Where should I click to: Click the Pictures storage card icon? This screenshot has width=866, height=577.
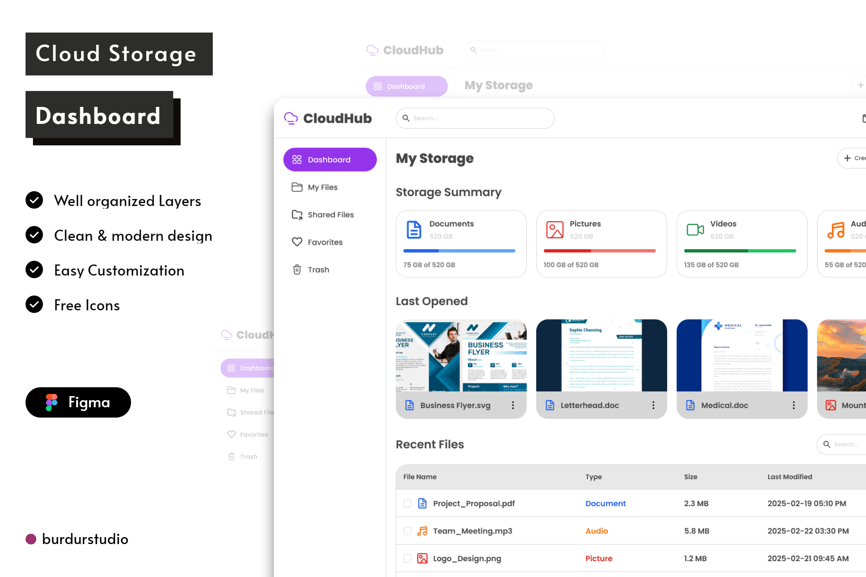click(555, 229)
